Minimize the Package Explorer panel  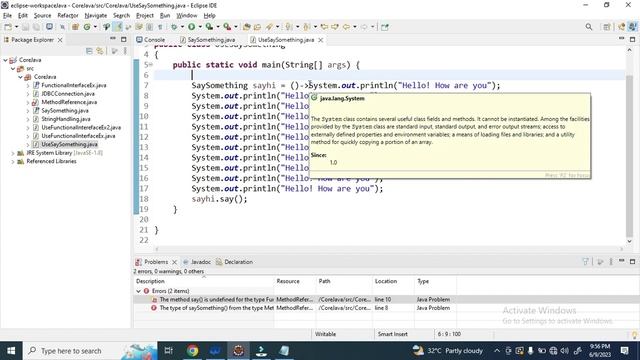point(113,39)
